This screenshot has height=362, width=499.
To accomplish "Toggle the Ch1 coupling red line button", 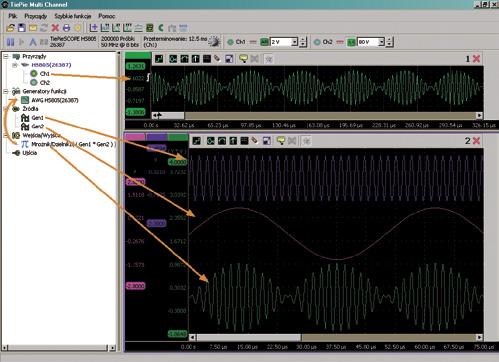I will (x=253, y=42).
